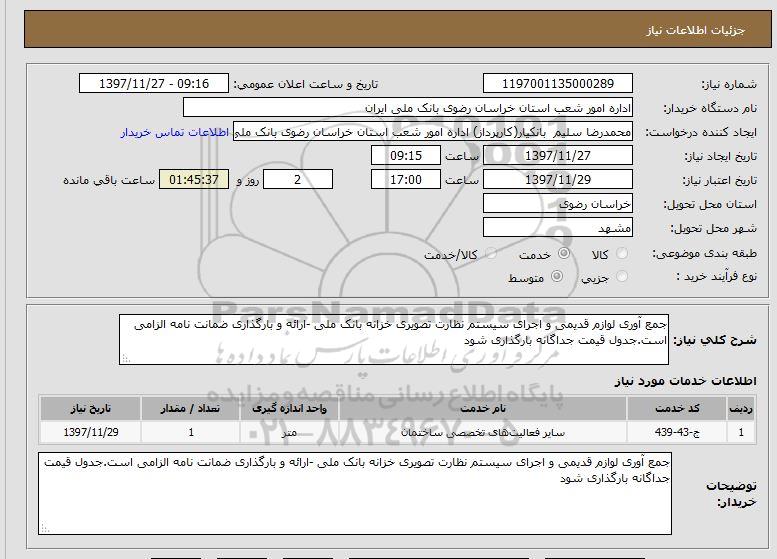
Task: Click the unit cell متر
Action: 289,432
